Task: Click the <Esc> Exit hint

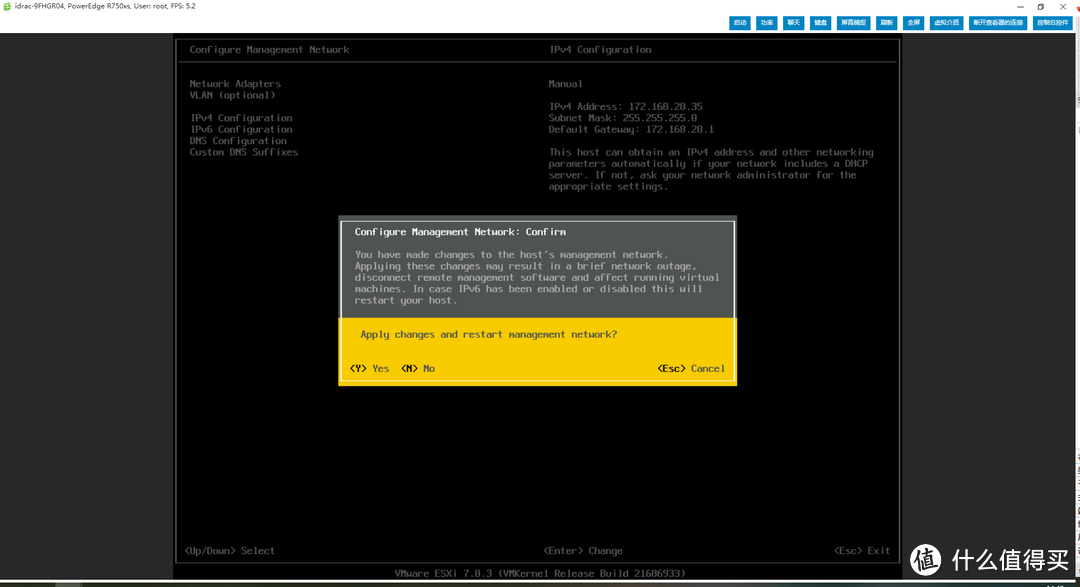Action: click(x=862, y=551)
